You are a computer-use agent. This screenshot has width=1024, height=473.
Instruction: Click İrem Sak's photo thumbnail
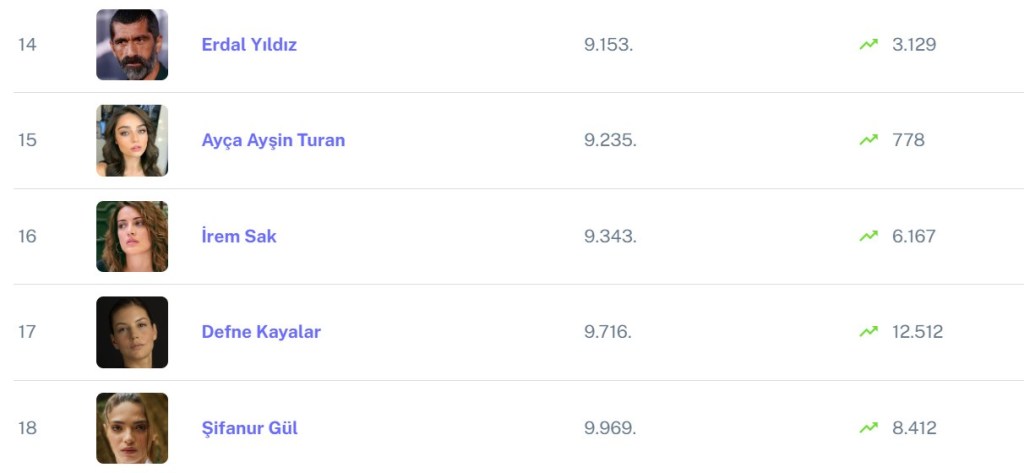(132, 237)
